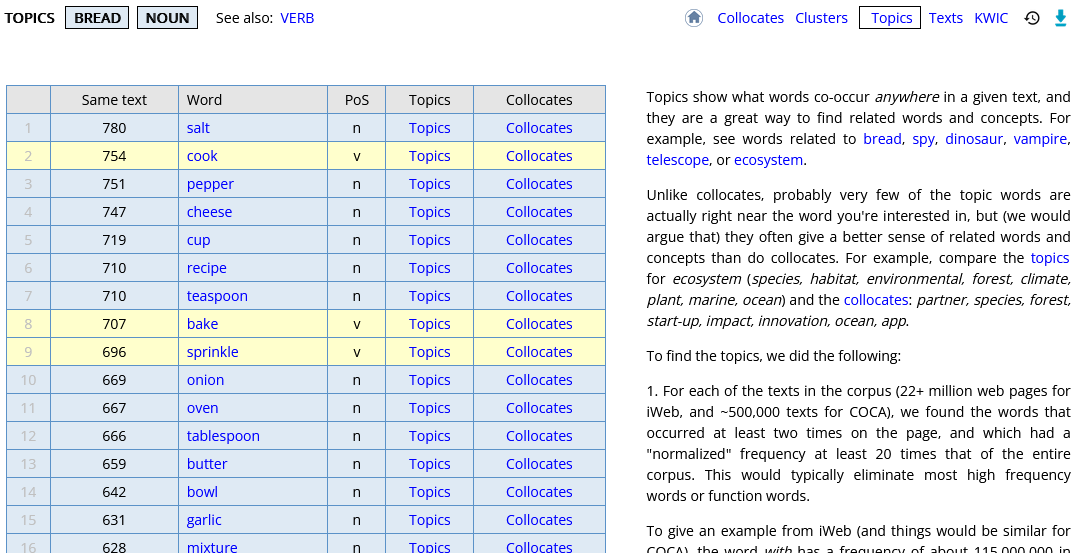
Task: Follow the 'ecosystem' example link
Action: pyautogui.click(x=768, y=160)
